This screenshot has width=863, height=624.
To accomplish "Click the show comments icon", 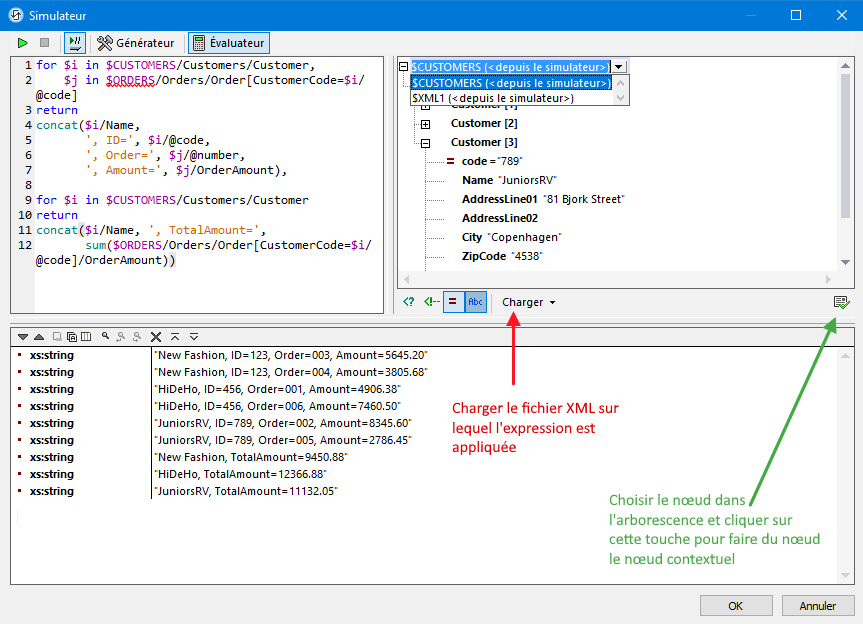I will pyautogui.click(x=430, y=302).
